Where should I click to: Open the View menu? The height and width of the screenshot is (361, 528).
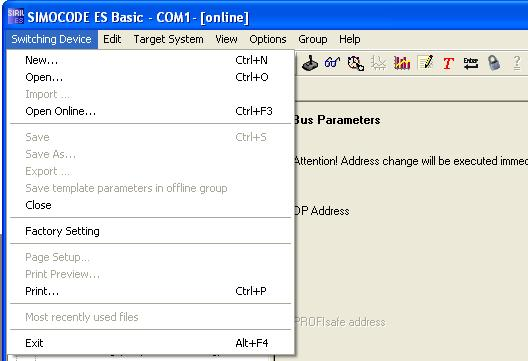[226, 39]
